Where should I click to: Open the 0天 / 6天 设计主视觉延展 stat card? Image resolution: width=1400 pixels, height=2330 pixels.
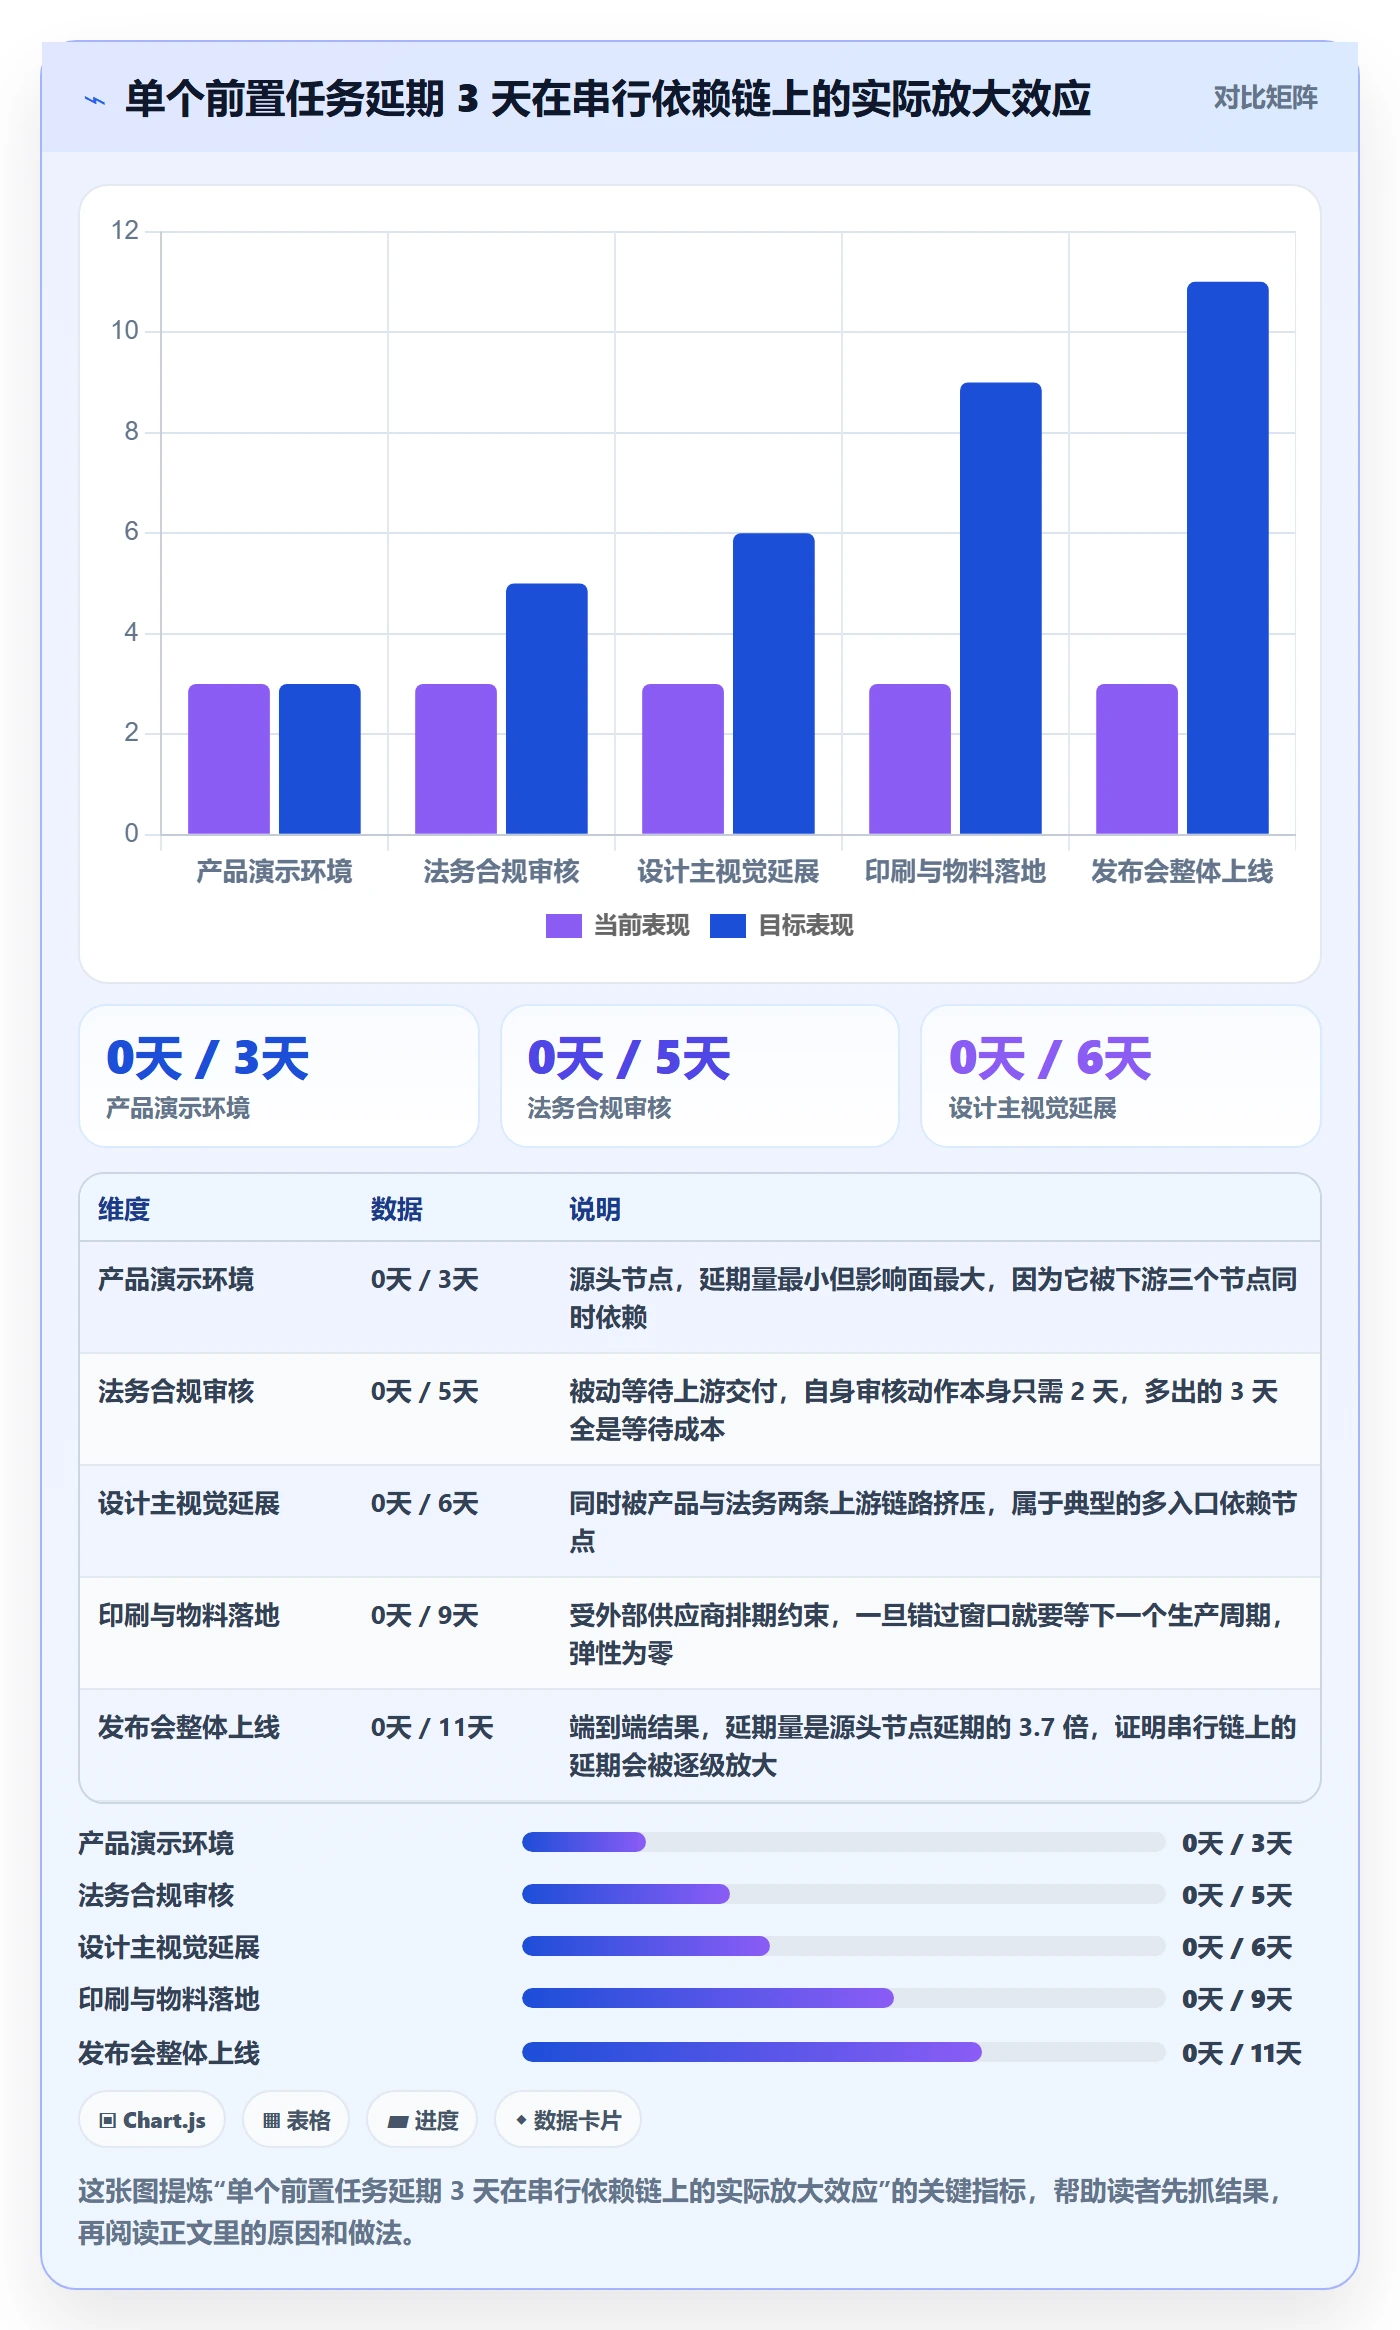(1121, 1076)
